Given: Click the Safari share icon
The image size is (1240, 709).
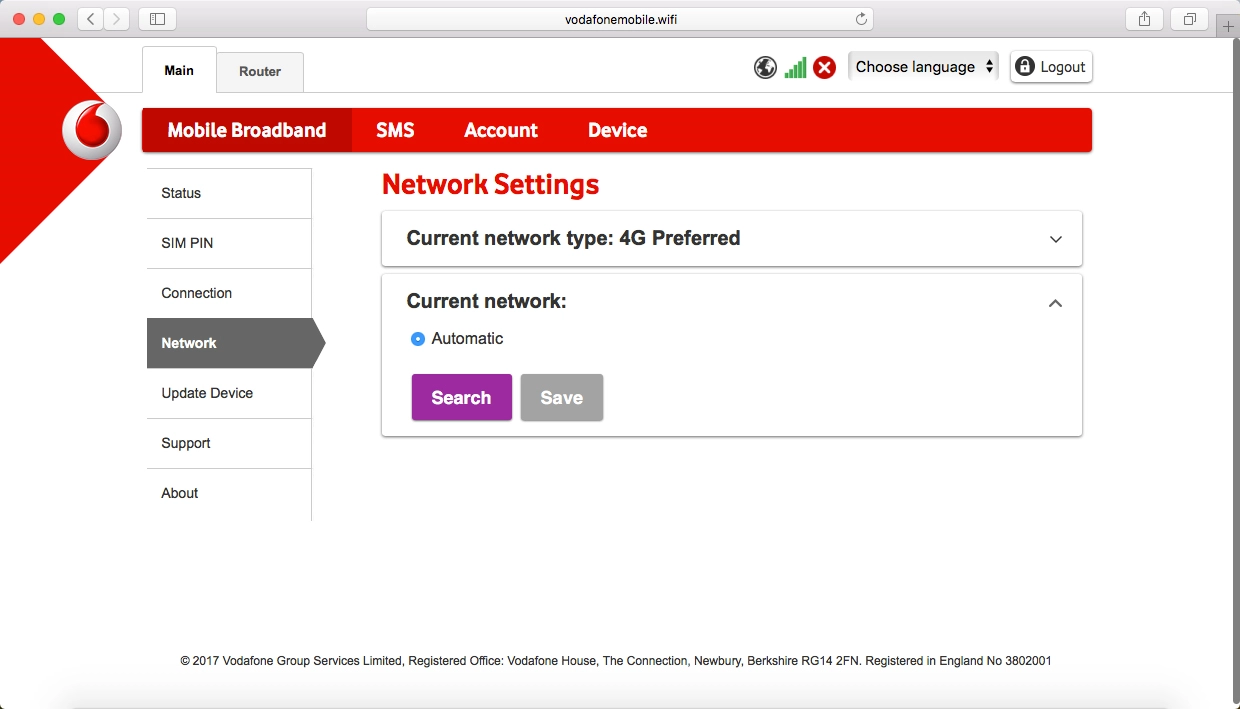Looking at the screenshot, I should pyautogui.click(x=1145, y=19).
